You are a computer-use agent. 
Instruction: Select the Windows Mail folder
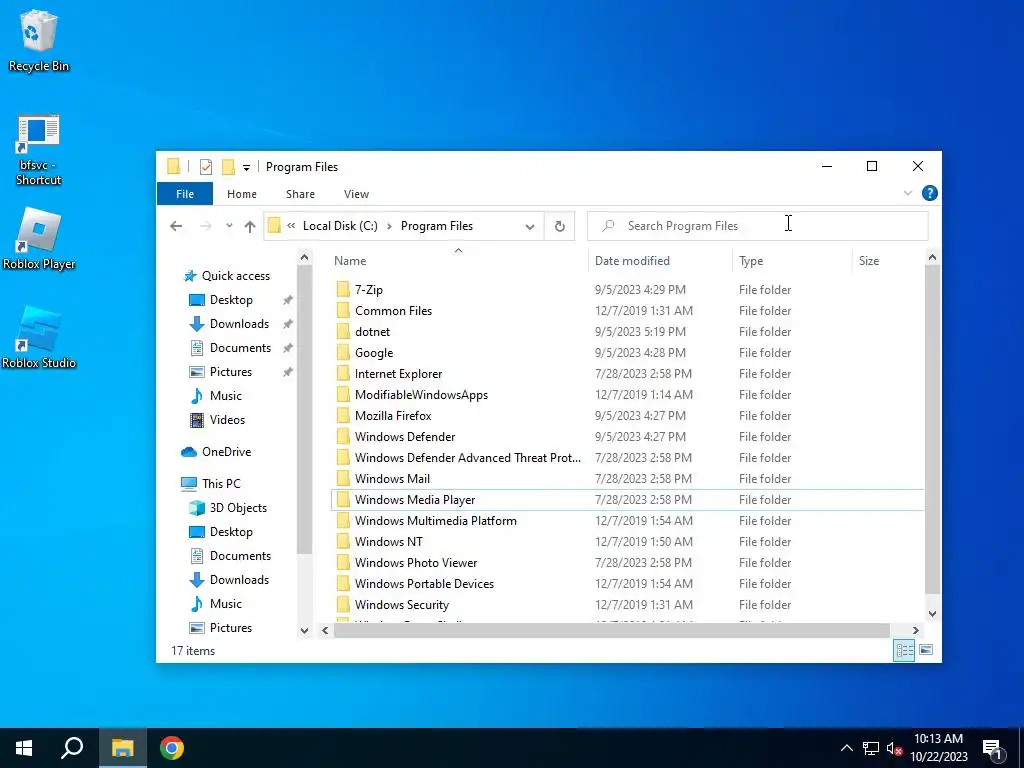(383, 479)
